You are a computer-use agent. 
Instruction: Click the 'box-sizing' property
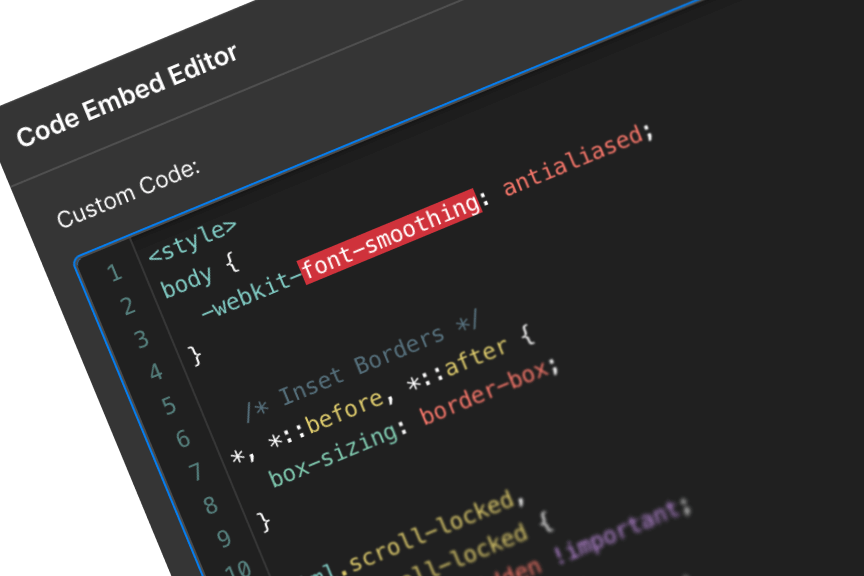334,457
